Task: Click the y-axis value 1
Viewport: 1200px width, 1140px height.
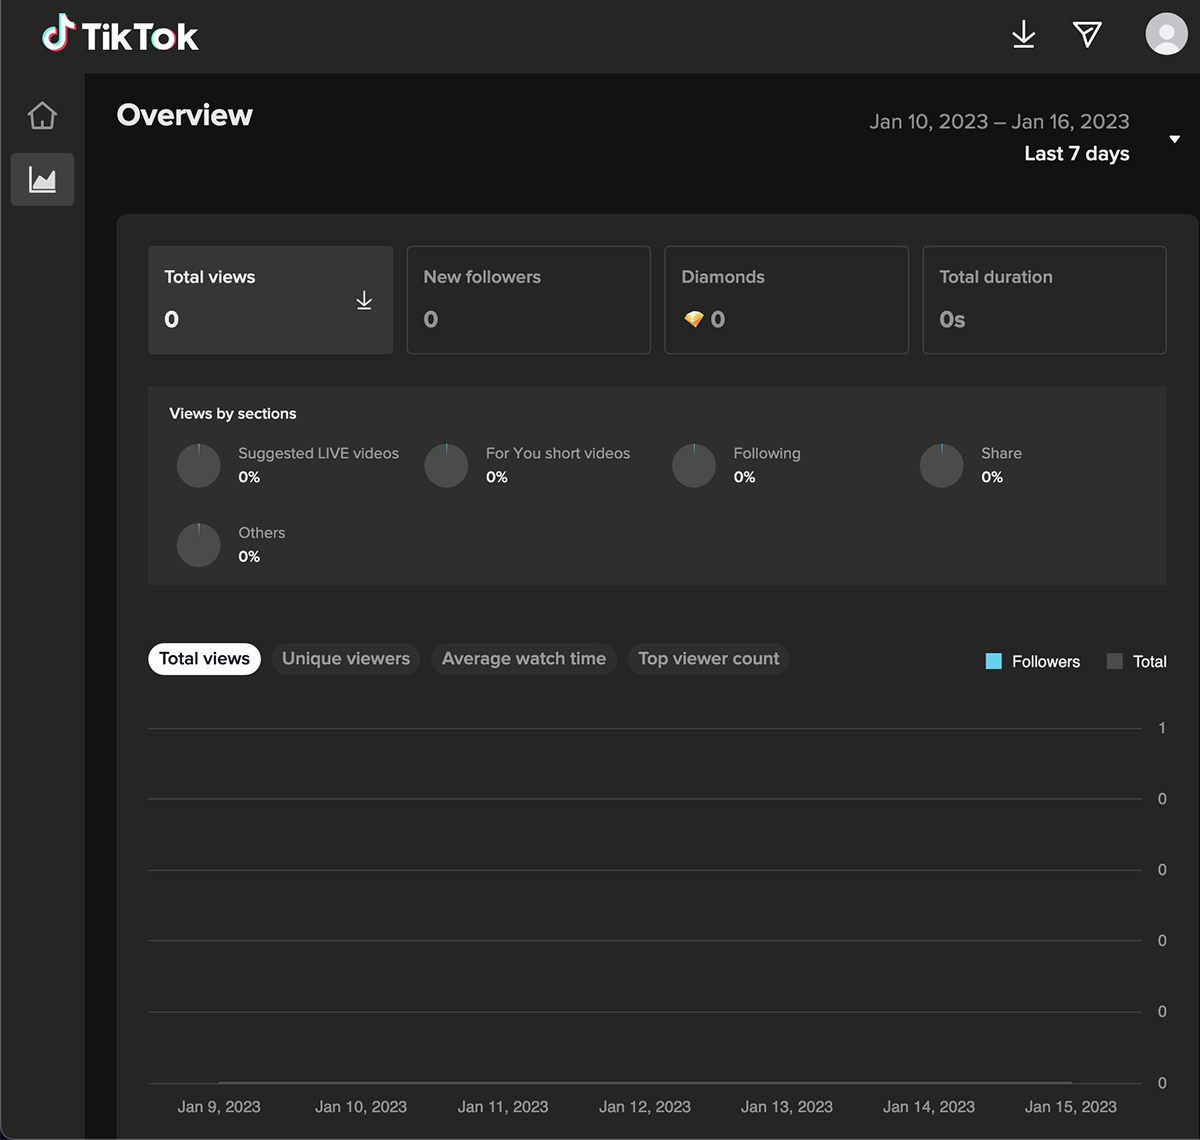Action: pos(1162,728)
